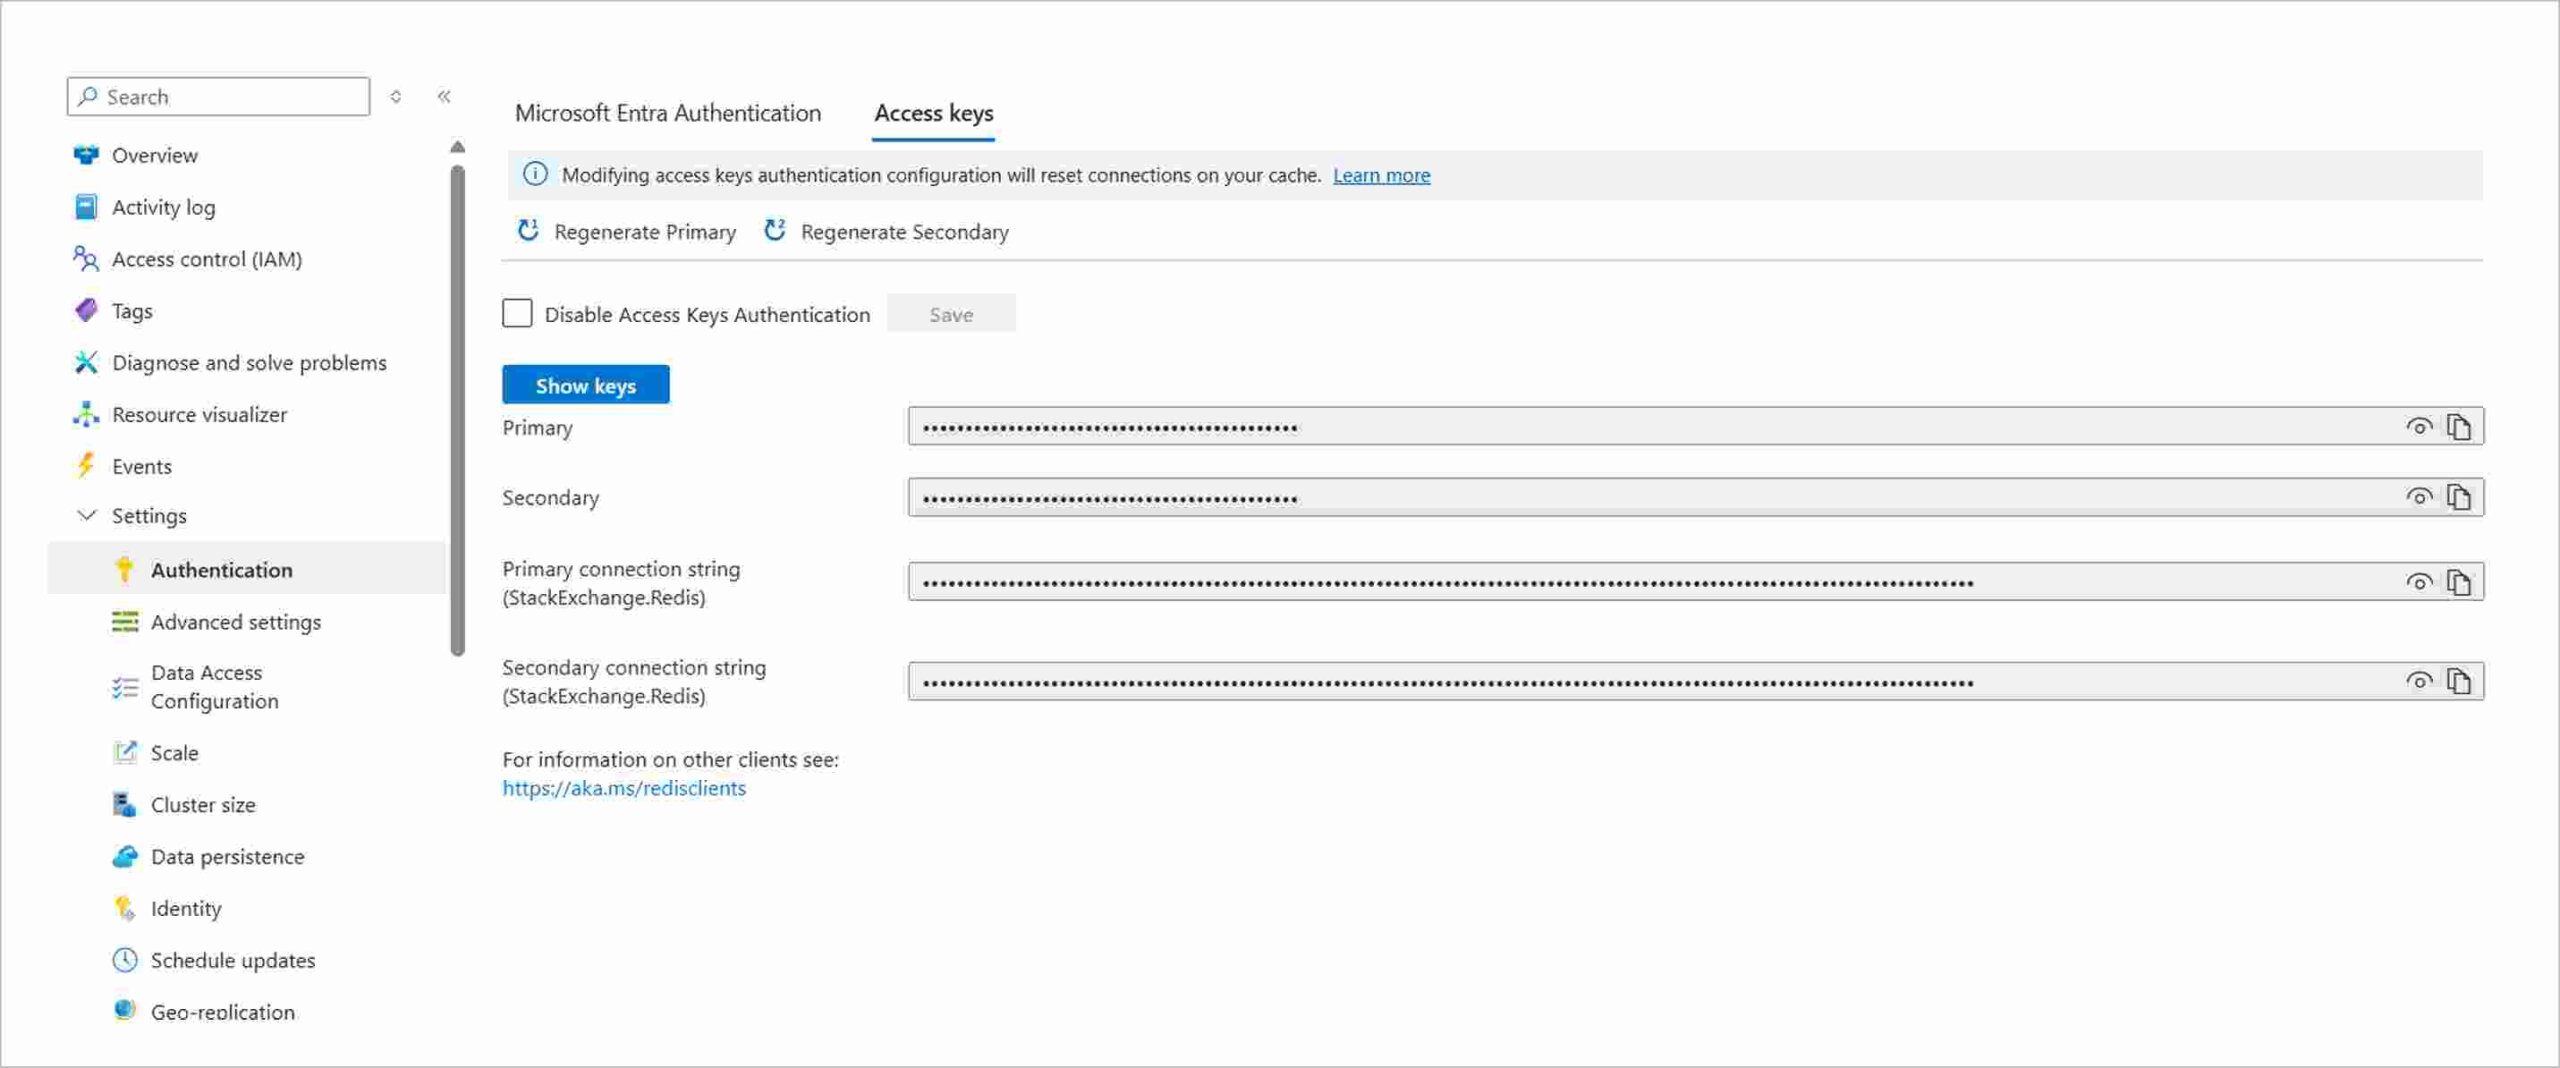Select the Access keys tab

point(933,113)
